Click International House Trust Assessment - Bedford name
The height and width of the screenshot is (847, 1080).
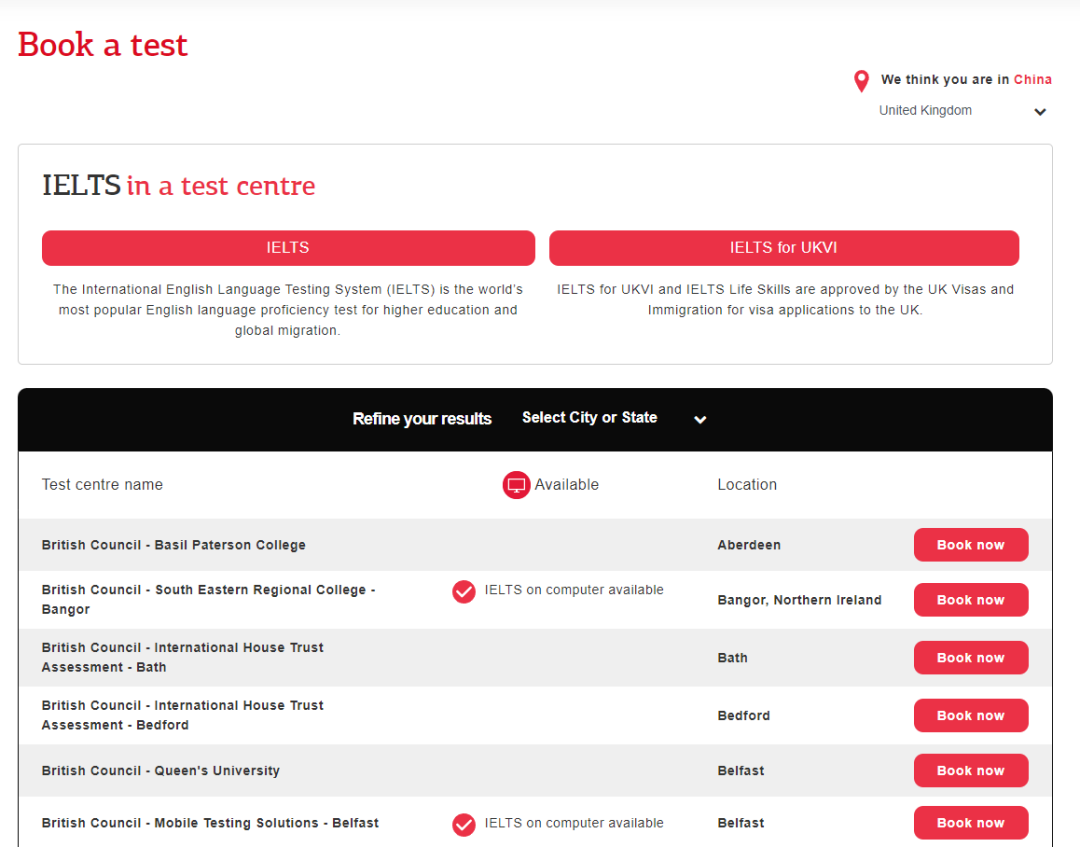183,715
